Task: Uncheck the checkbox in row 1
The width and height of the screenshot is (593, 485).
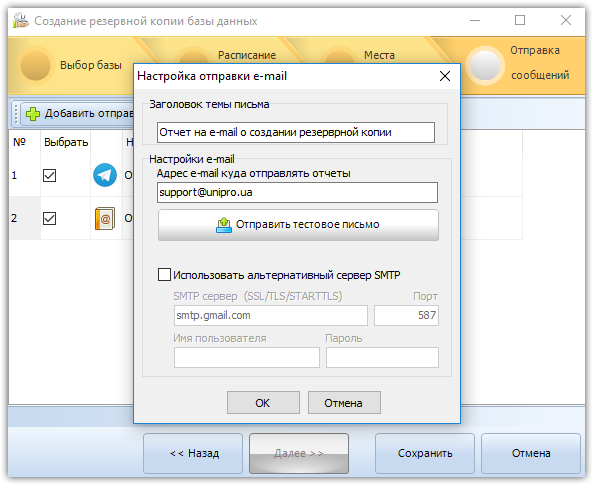Action: [x=50, y=175]
